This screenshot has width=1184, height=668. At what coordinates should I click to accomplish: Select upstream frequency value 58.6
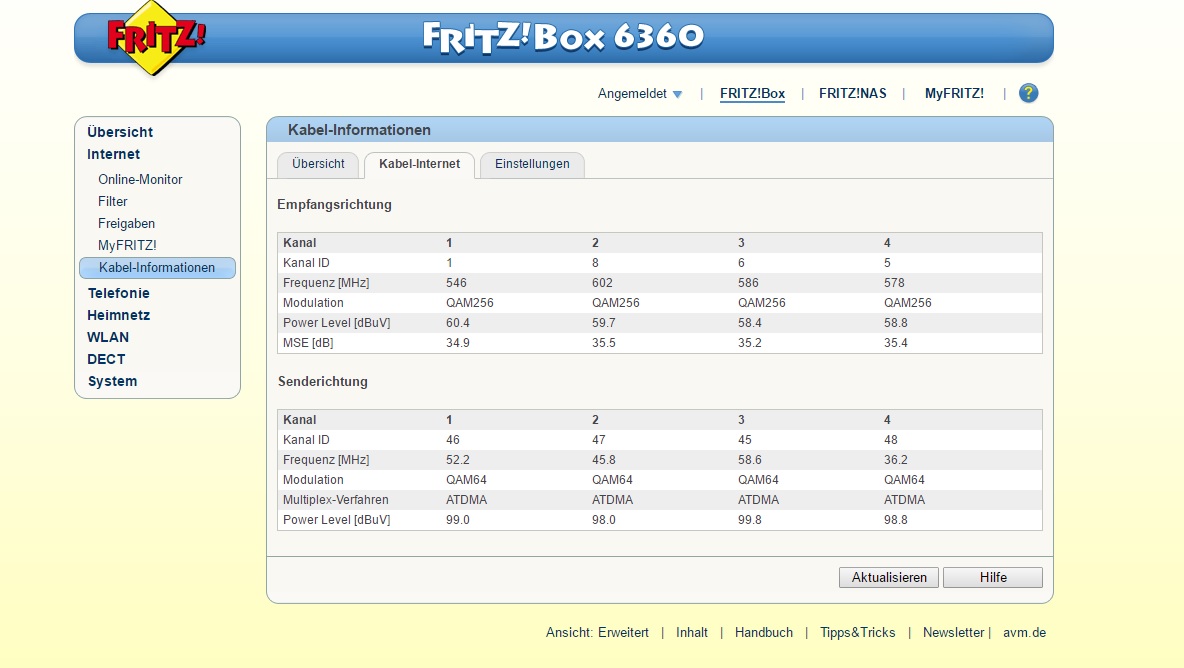point(750,460)
